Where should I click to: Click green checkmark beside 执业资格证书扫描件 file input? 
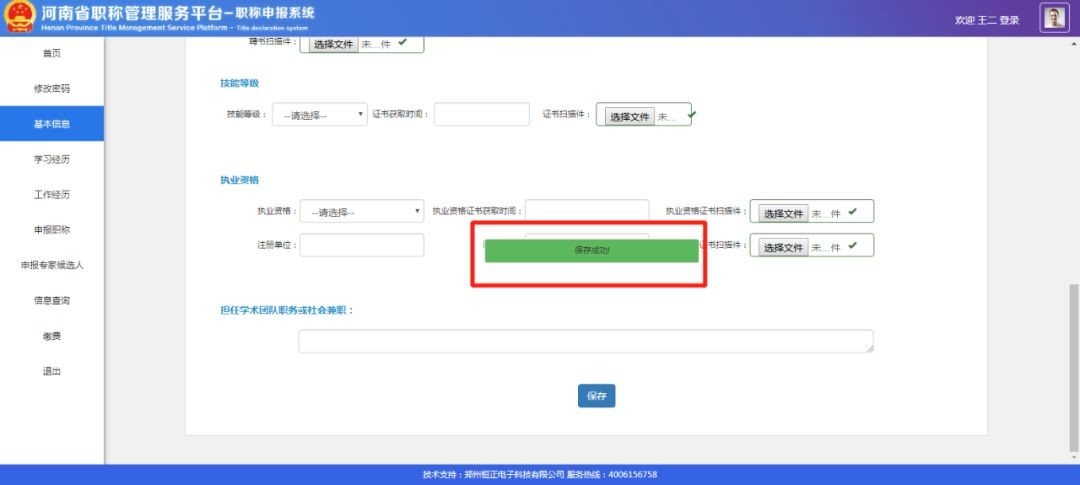(853, 211)
